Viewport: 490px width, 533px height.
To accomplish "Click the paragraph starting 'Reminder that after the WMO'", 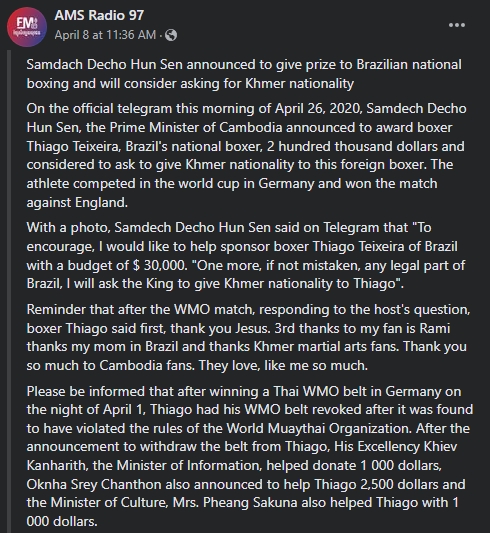I will tap(248, 338).
